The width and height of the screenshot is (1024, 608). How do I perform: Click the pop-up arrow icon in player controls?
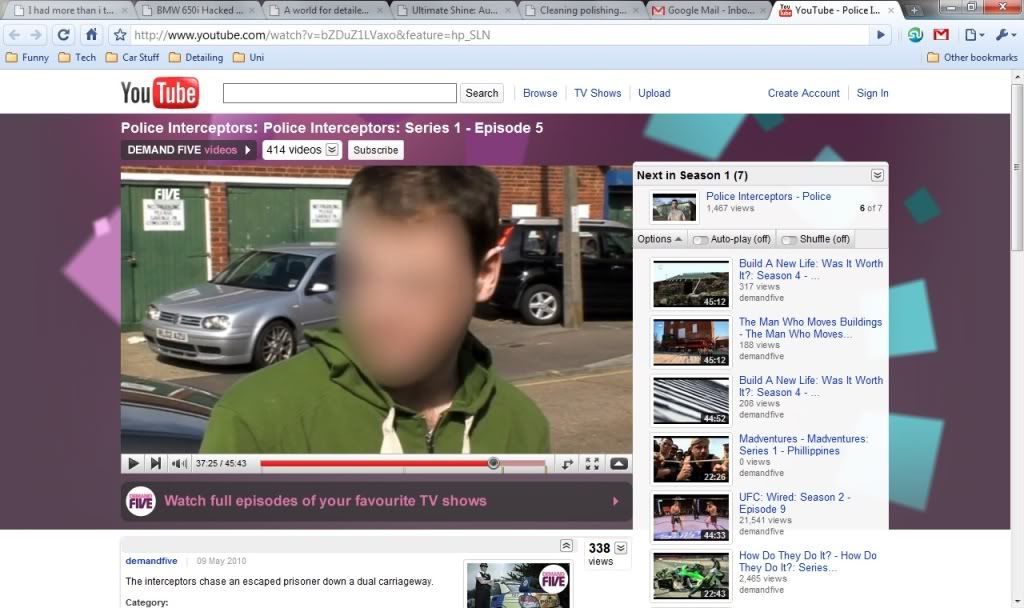point(566,463)
